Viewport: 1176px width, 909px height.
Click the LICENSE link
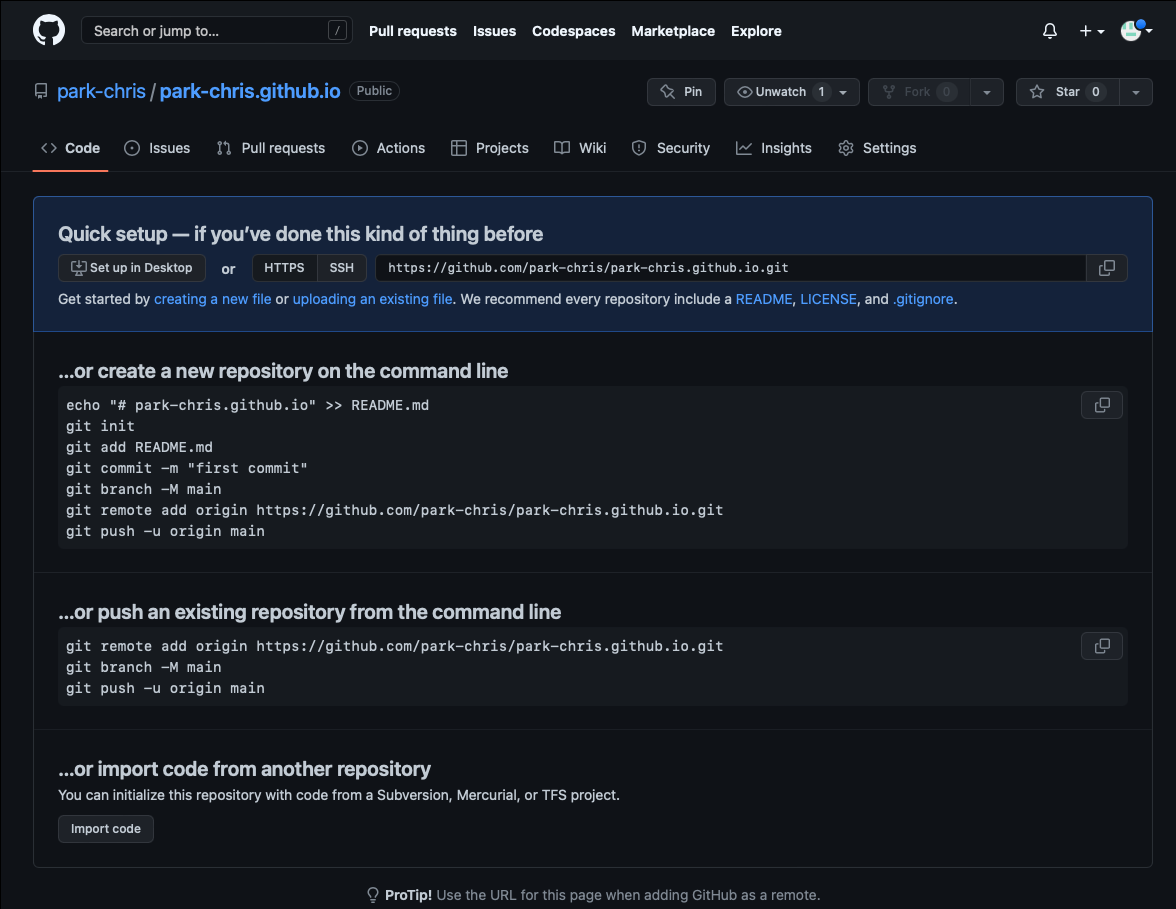(828, 299)
